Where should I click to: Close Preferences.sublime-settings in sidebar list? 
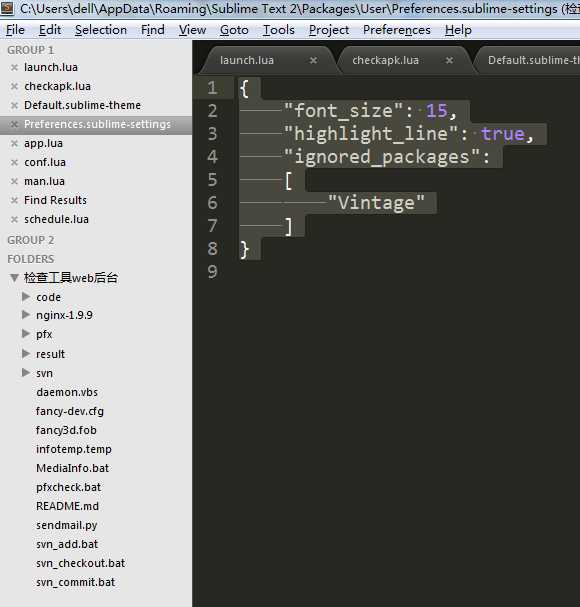click(x=14, y=124)
